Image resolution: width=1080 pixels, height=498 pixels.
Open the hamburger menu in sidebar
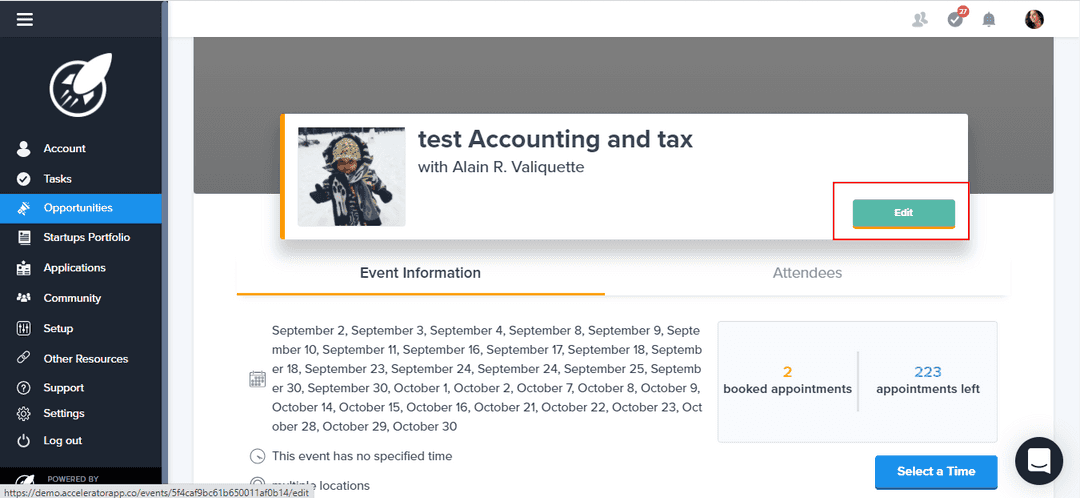(x=25, y=19)
